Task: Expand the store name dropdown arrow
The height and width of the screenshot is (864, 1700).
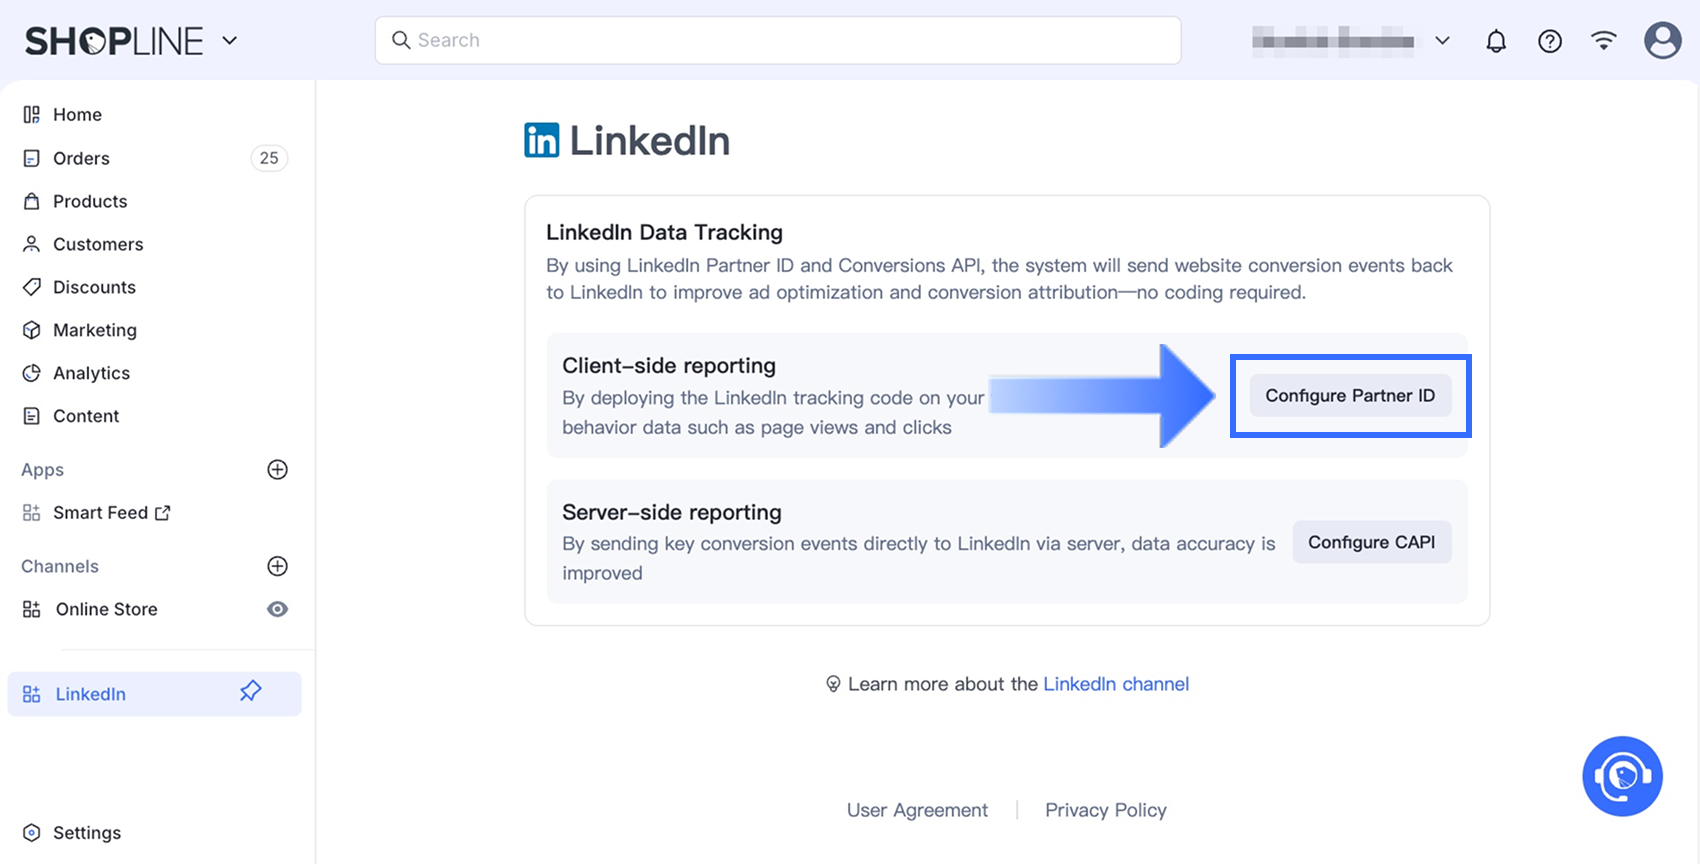Action: (x=1442, y=41)
